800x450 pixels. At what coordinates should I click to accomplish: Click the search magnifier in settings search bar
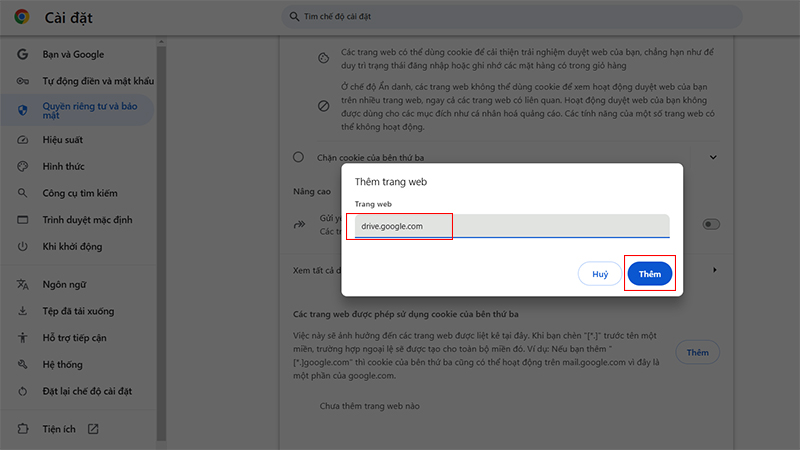pyautogui.click(x=294, y=17)
